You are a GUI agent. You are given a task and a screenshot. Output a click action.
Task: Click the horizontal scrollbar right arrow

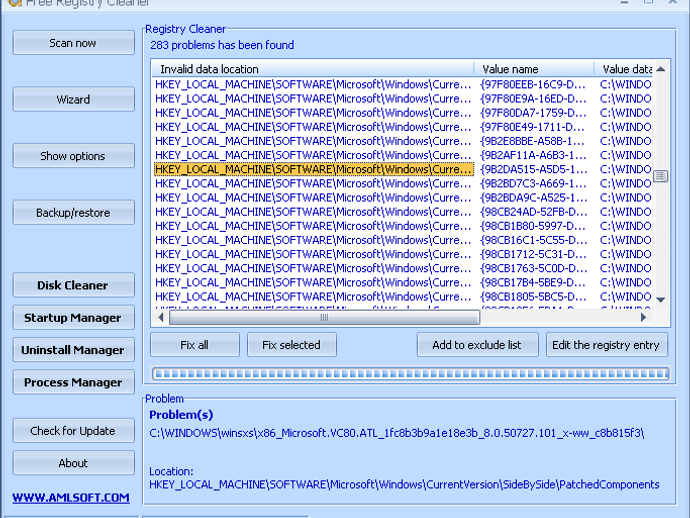pyautogui.click(x=643, y=317)
